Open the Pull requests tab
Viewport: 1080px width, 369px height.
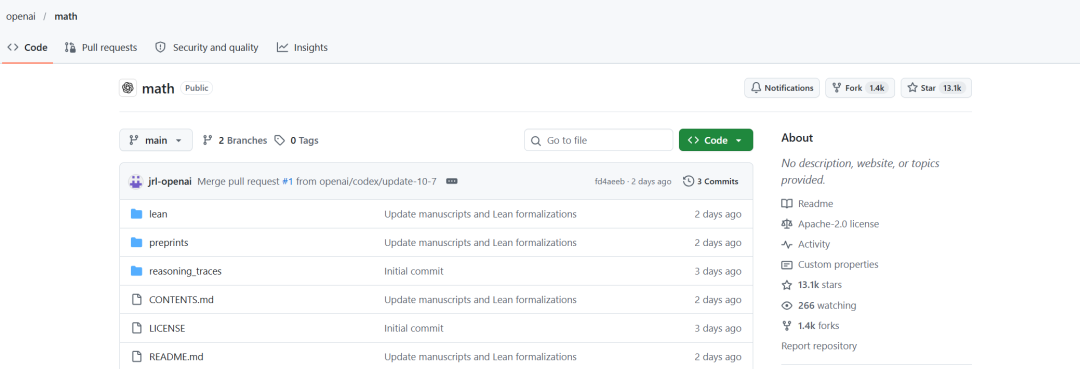(101, 48)
